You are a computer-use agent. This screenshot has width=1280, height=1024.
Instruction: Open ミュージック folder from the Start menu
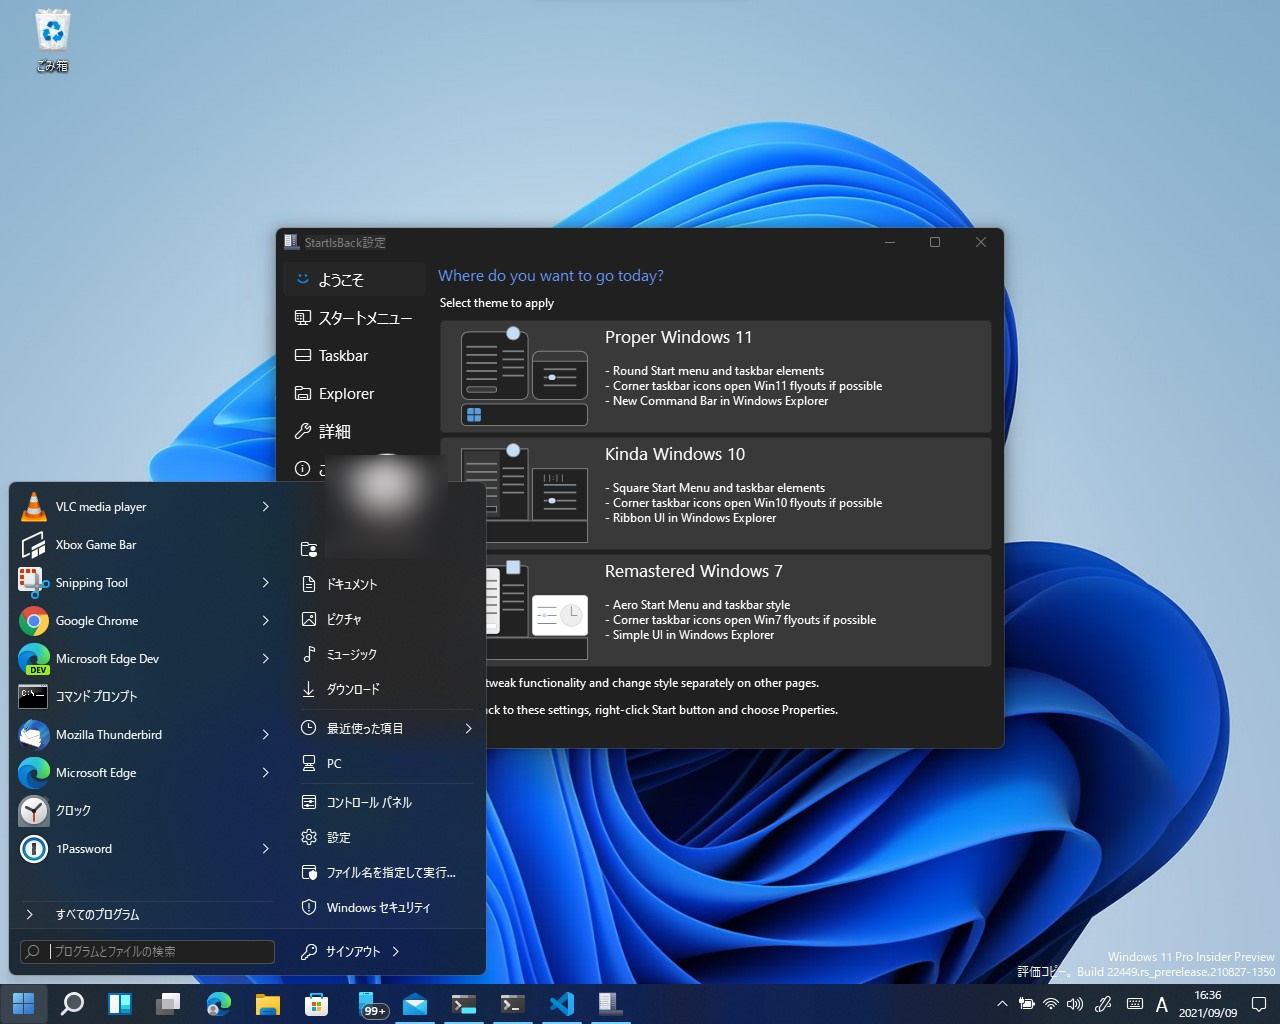pyautogui.click(x=386, y=654)
